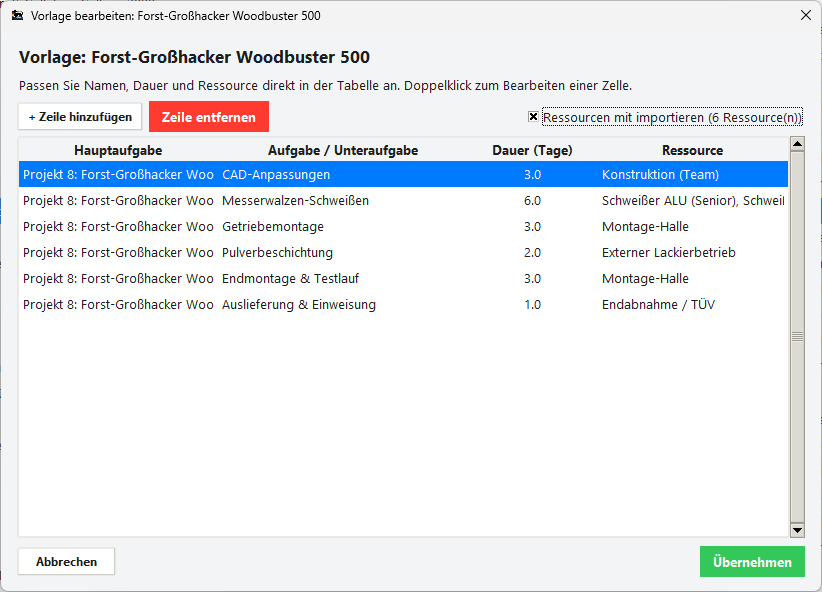
Task: Click the scrollbar up arrow
Action: pos(797,144)
